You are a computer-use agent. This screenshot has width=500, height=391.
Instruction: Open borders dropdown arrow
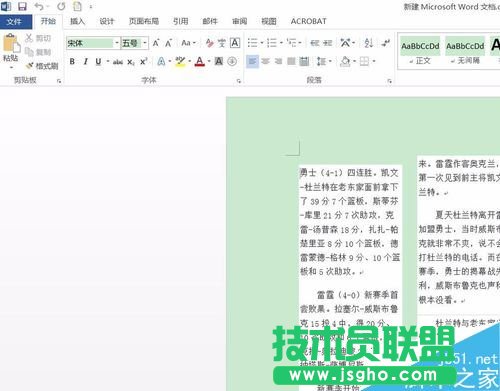374,61
